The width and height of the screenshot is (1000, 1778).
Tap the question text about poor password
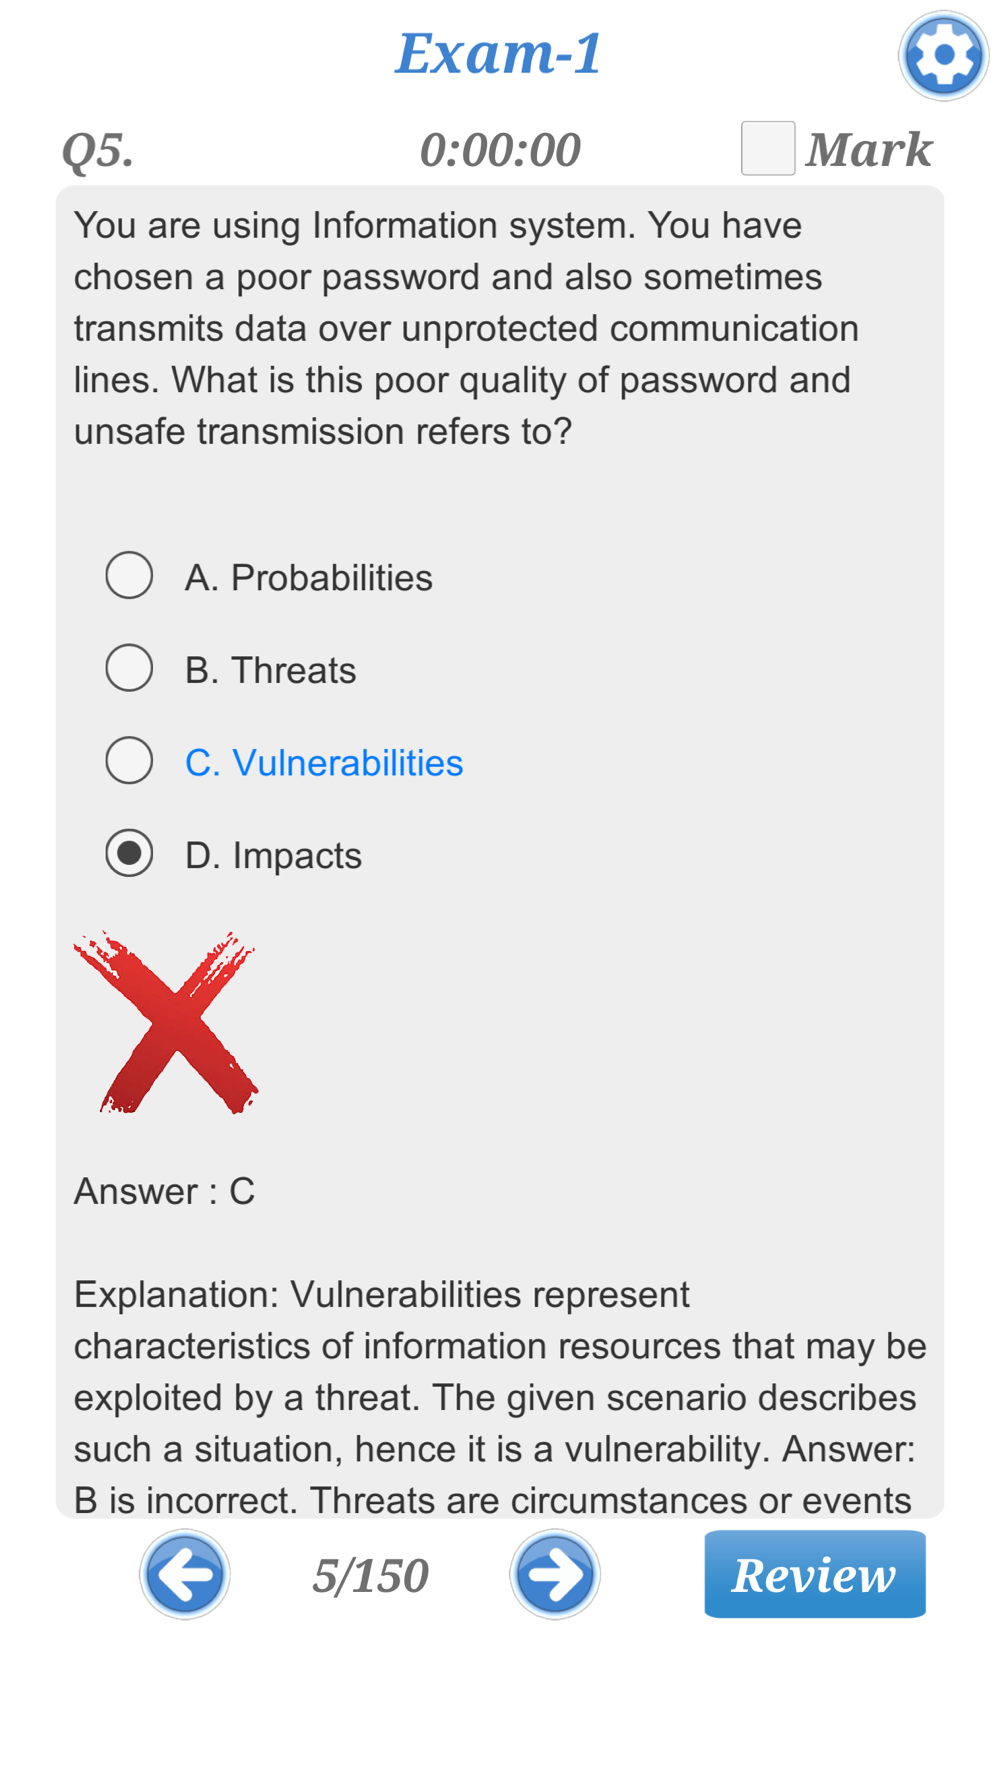[467, 328]
